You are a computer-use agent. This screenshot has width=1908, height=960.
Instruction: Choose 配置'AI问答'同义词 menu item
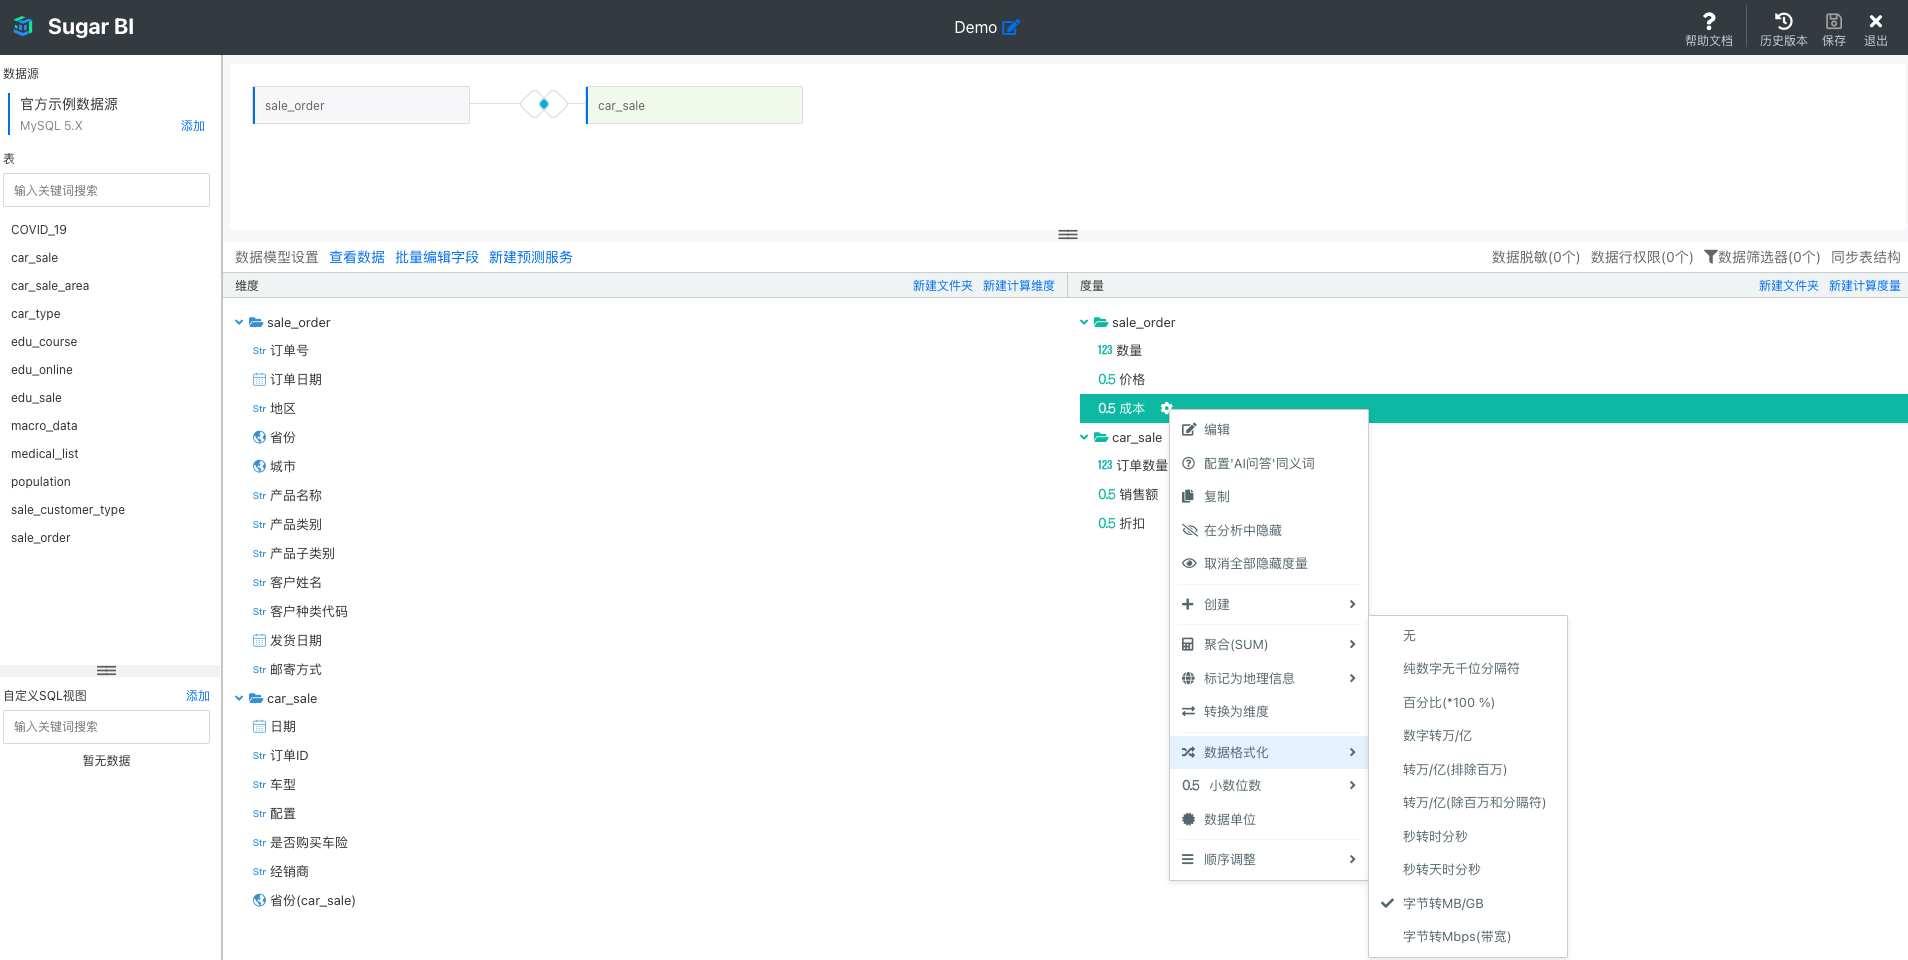[x=1268, y=463]
